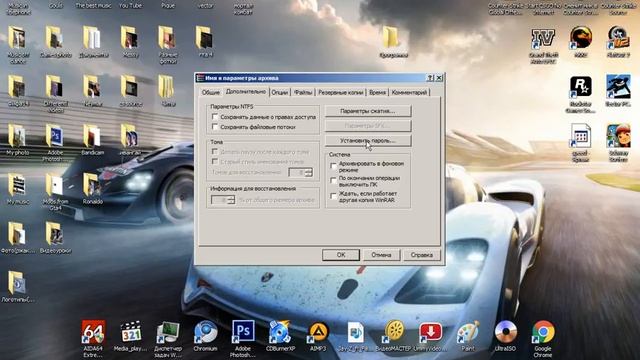Image resolution: width=640 pixels, height=360 pixels.
Task: Open the calendar-style document shortcut icon
Action: click(580, 137)
